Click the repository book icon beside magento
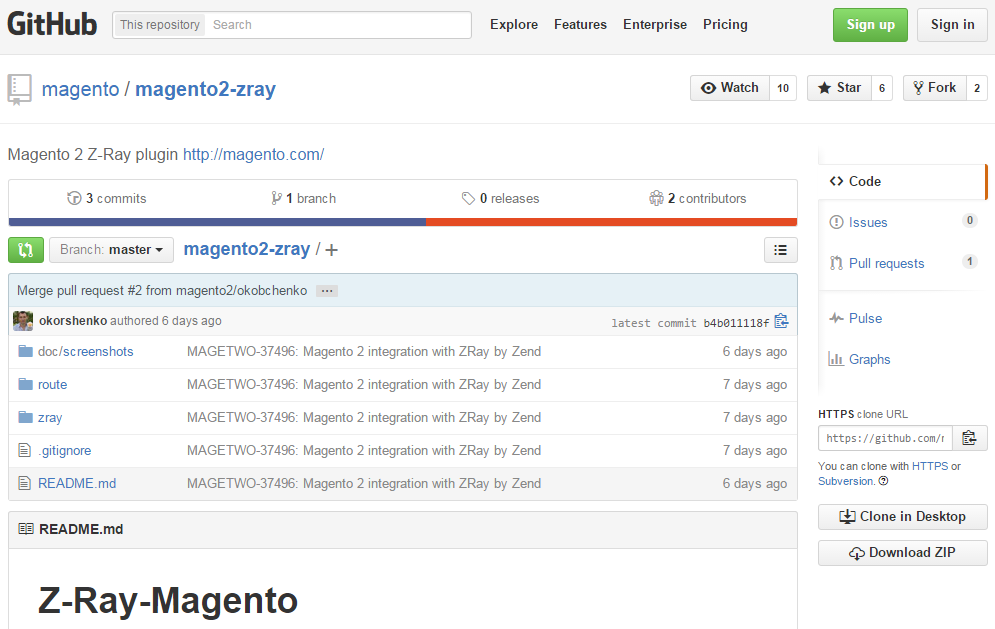This screenshot has height=629, width=995. pyautogui.click(x=19, y=89)
